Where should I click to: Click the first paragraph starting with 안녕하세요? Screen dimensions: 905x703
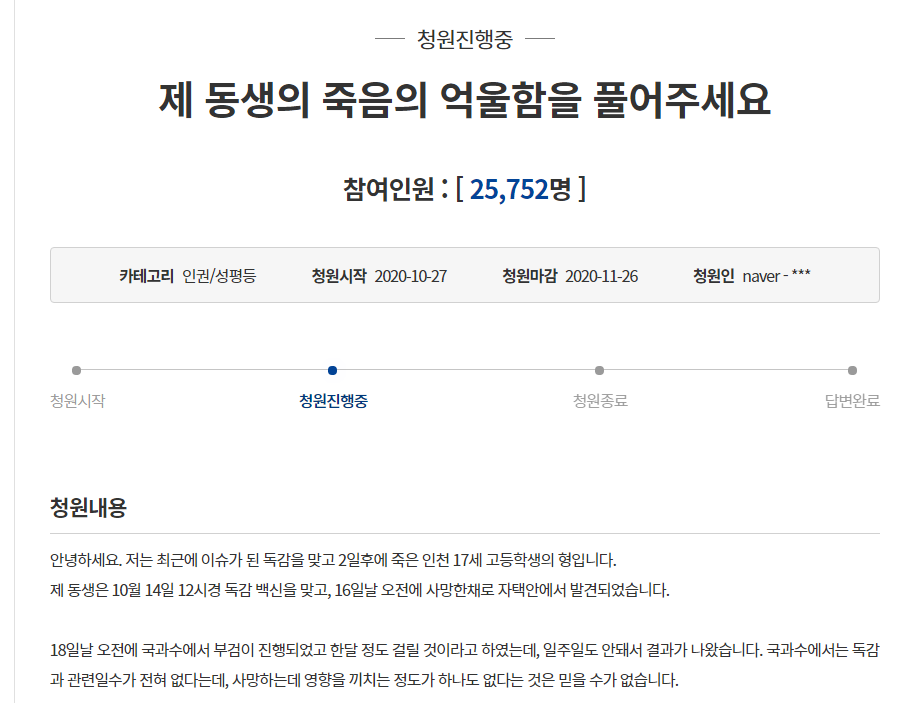[x=340, y=558]
